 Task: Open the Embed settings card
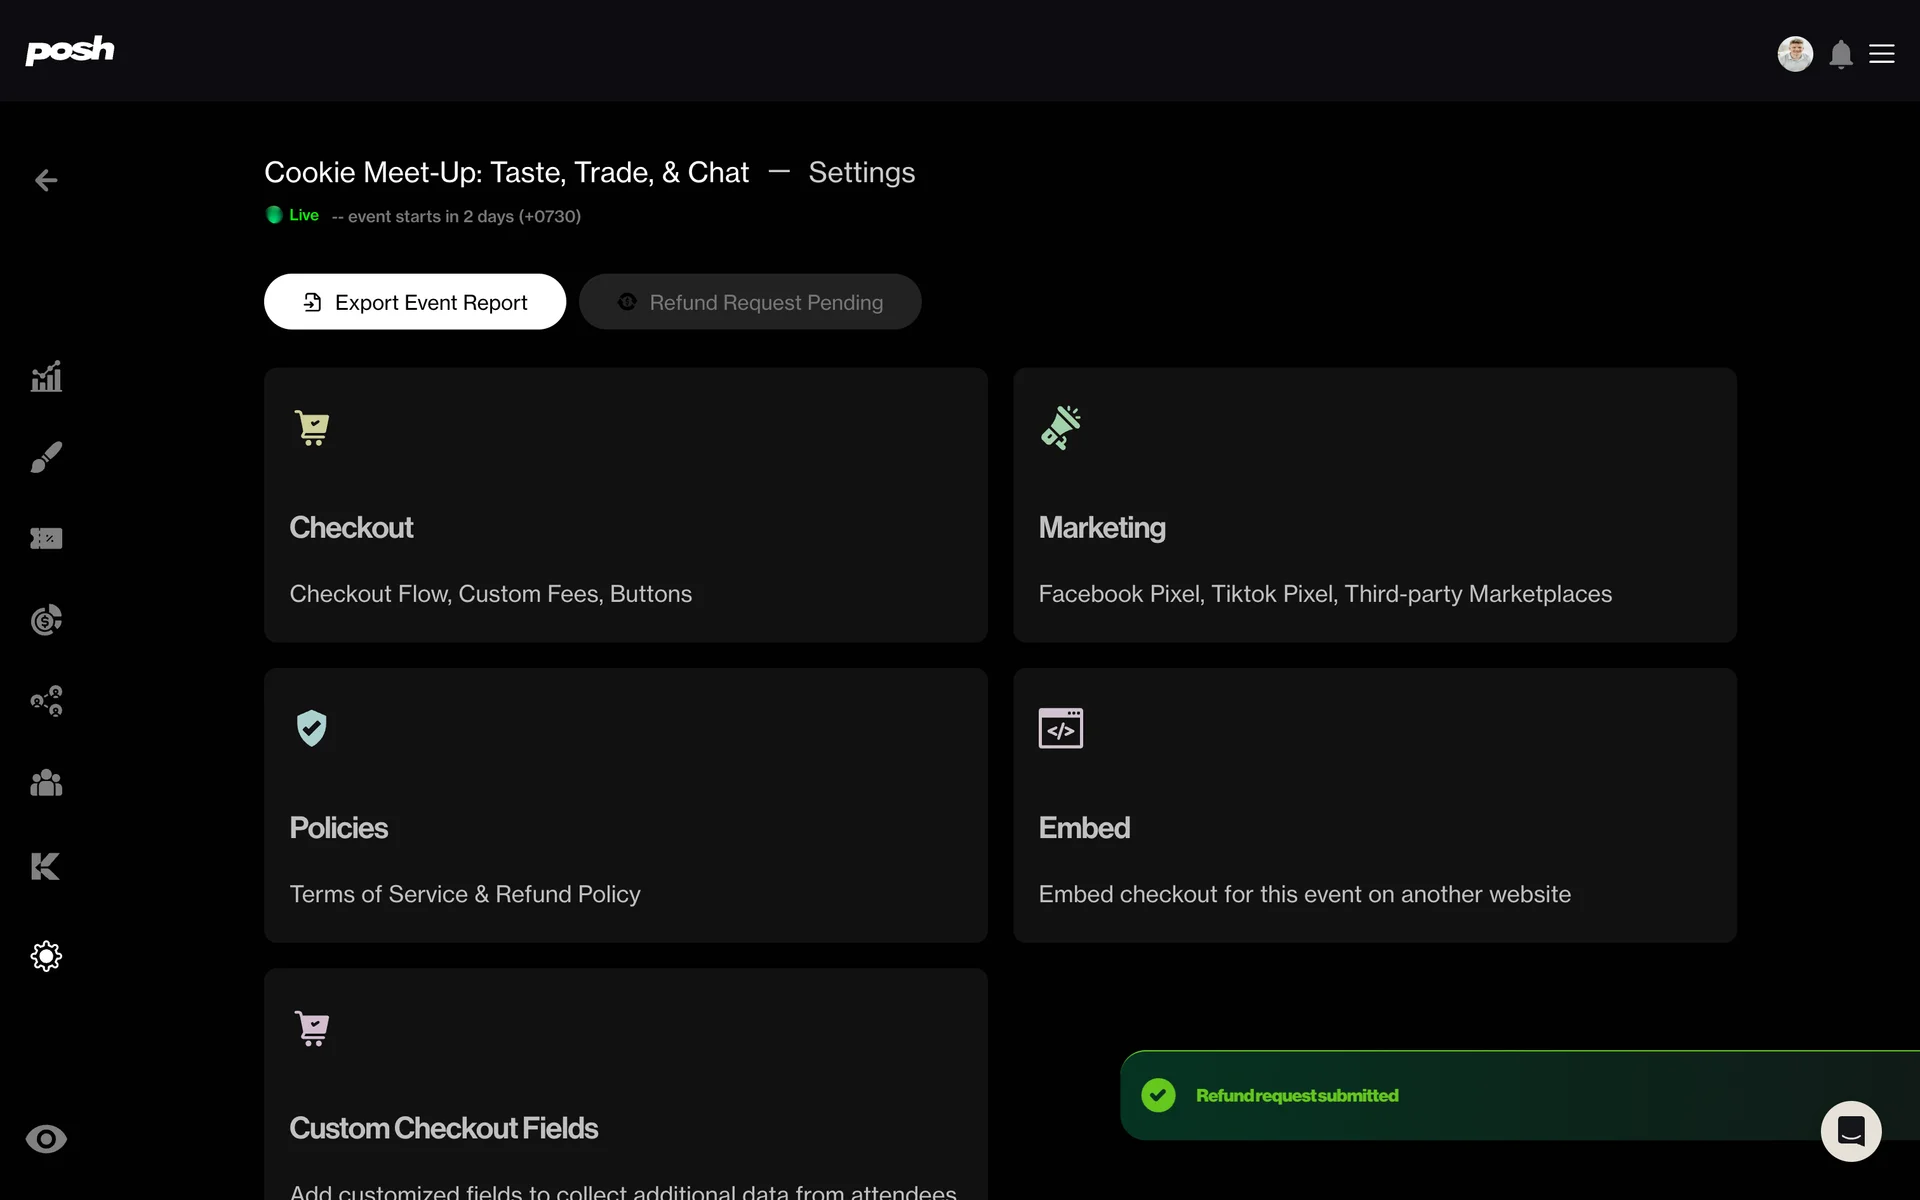(x=1375, y=805)
